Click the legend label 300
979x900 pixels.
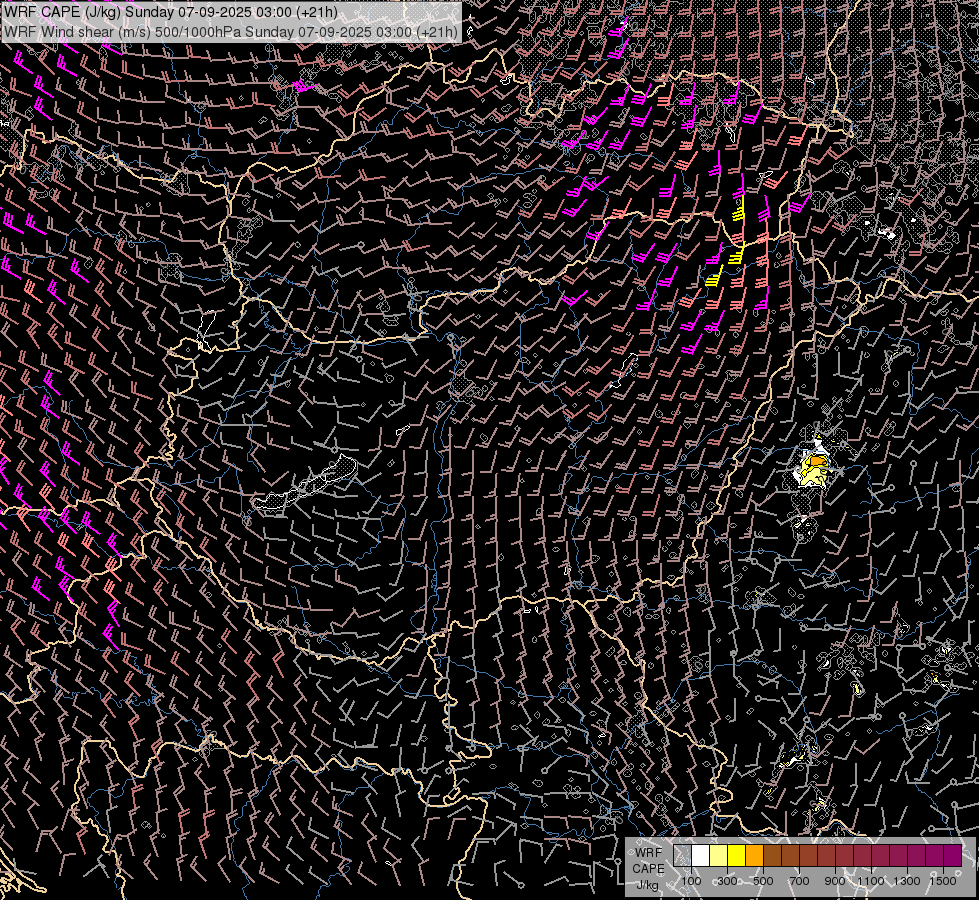click(x=727, y=881)
